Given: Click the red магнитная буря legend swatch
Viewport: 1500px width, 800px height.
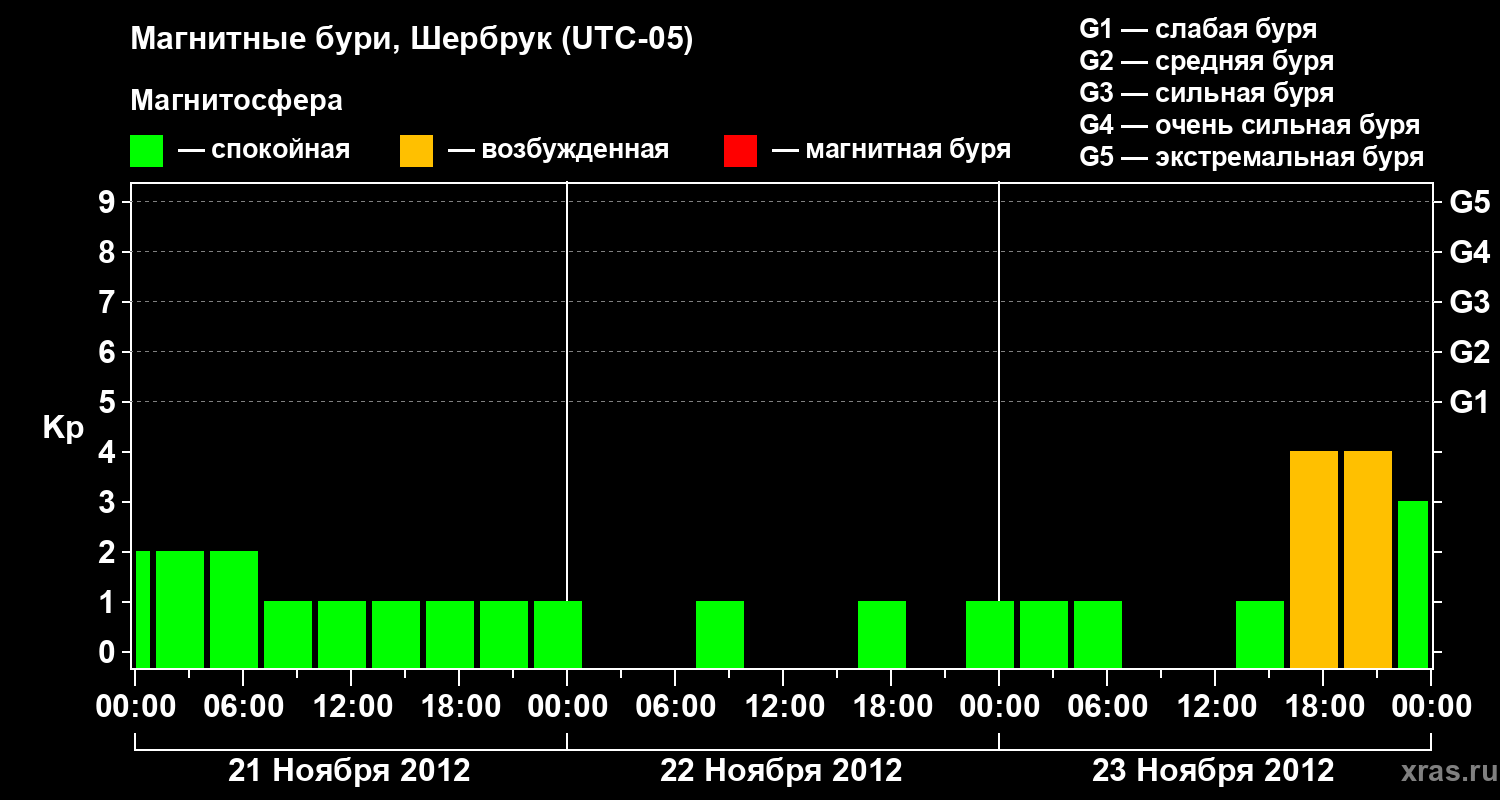Looking at the screenshot, I should coord(740,151).
